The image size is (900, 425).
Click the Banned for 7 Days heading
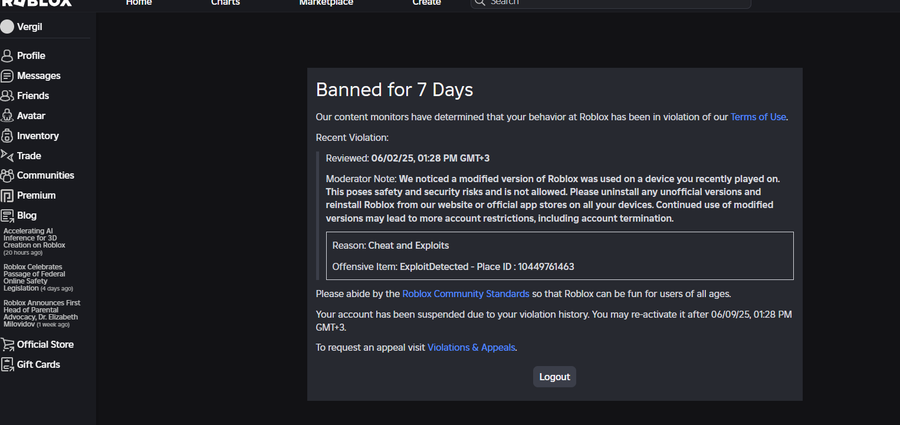[394, 90]
